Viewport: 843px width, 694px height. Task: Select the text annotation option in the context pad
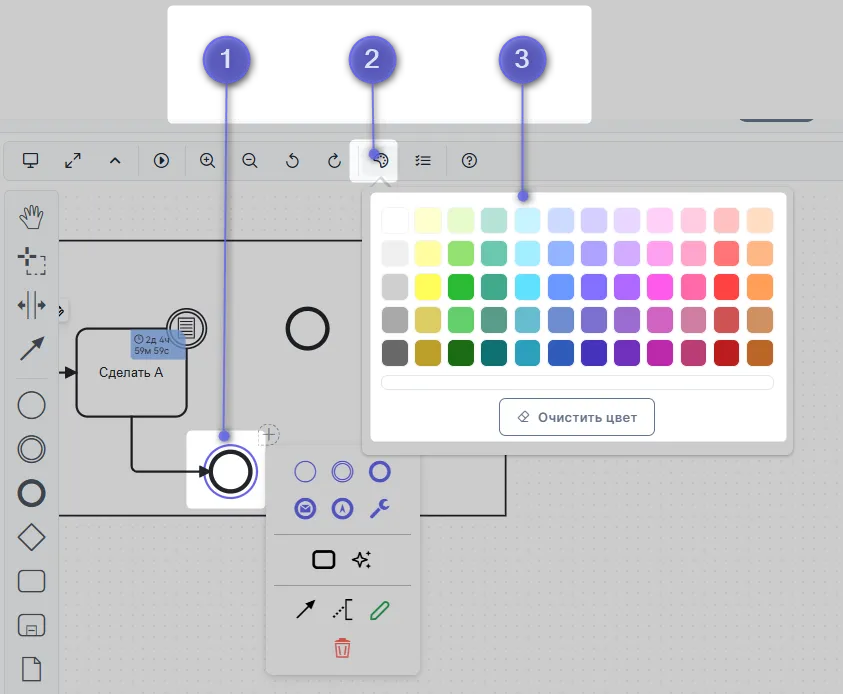(342, 609)
